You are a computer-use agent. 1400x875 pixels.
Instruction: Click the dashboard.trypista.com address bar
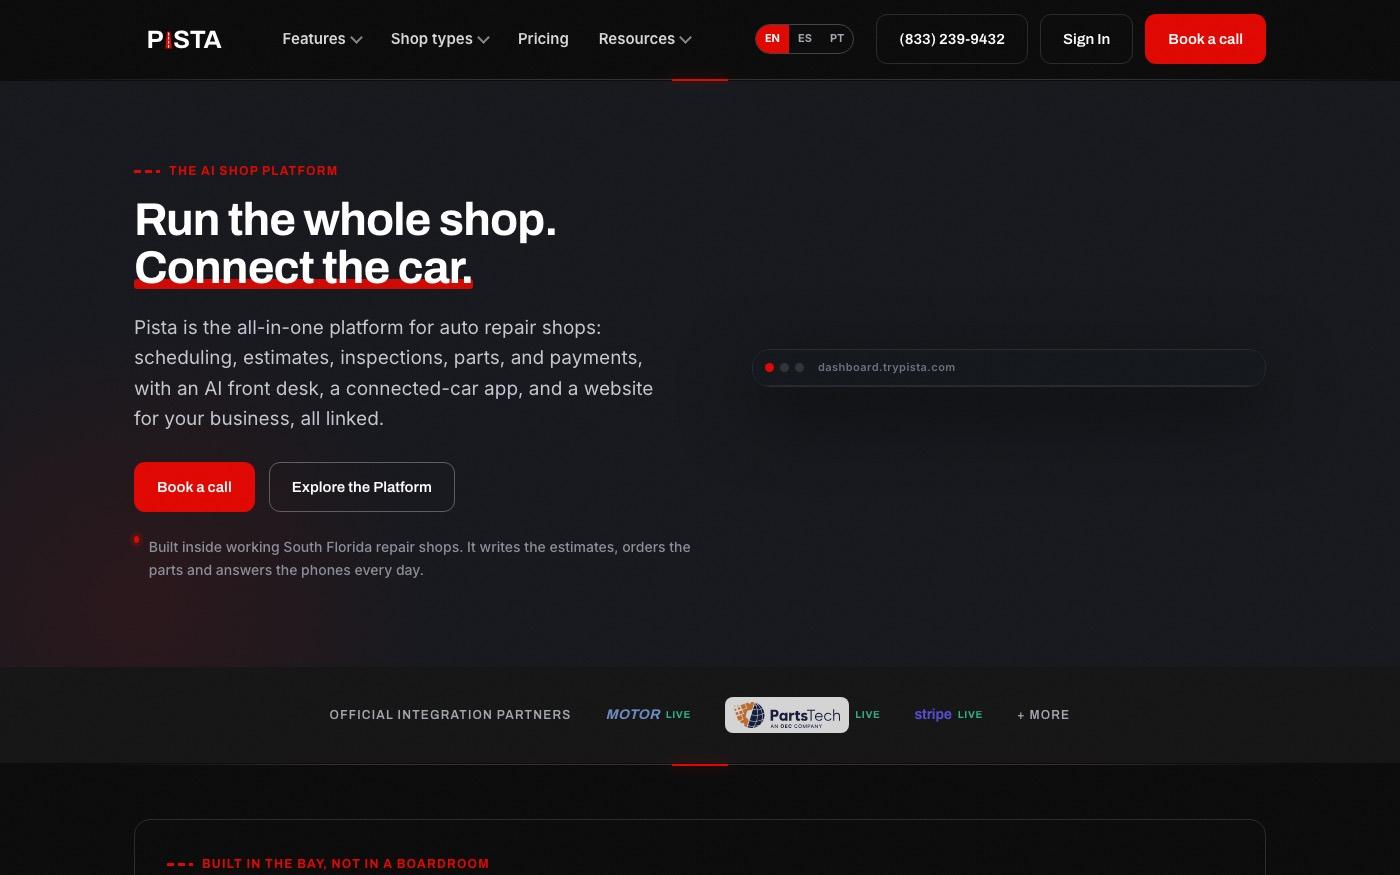point(1009,367)
